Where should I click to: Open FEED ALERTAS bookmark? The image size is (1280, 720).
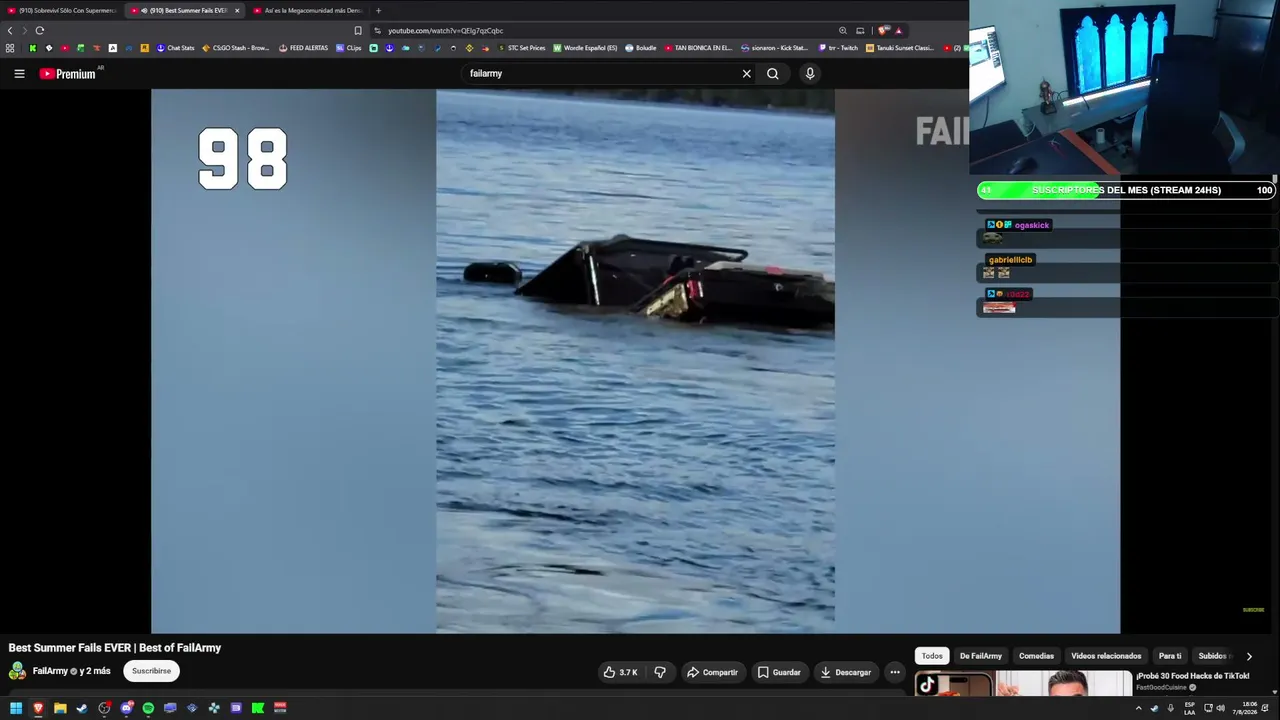click(303, 48)
